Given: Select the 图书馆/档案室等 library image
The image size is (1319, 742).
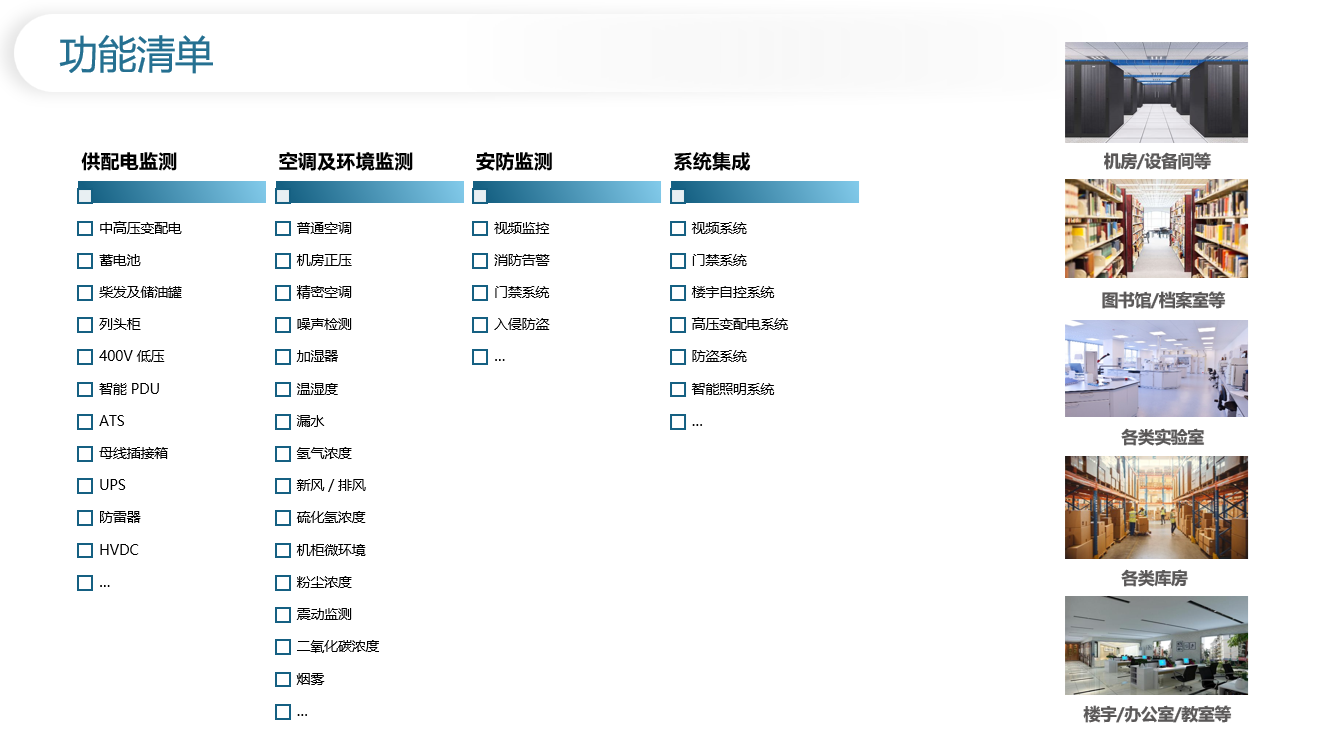Looking at the screenshot, I should click(x=1156, y=229).
